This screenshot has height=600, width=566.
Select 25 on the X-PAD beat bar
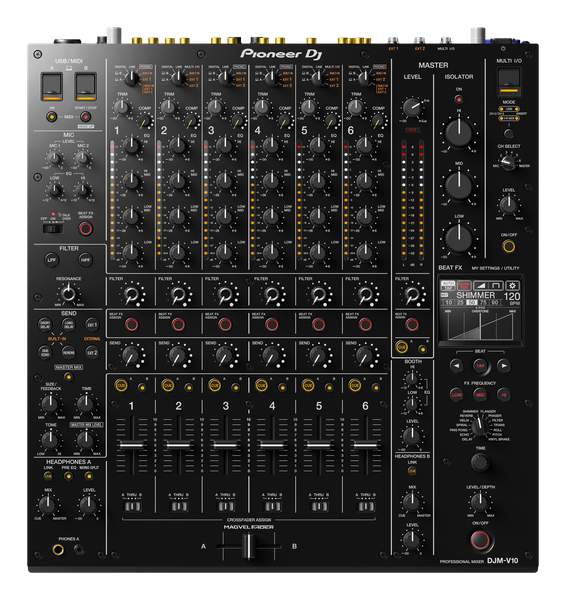click(x=460, y=302)
